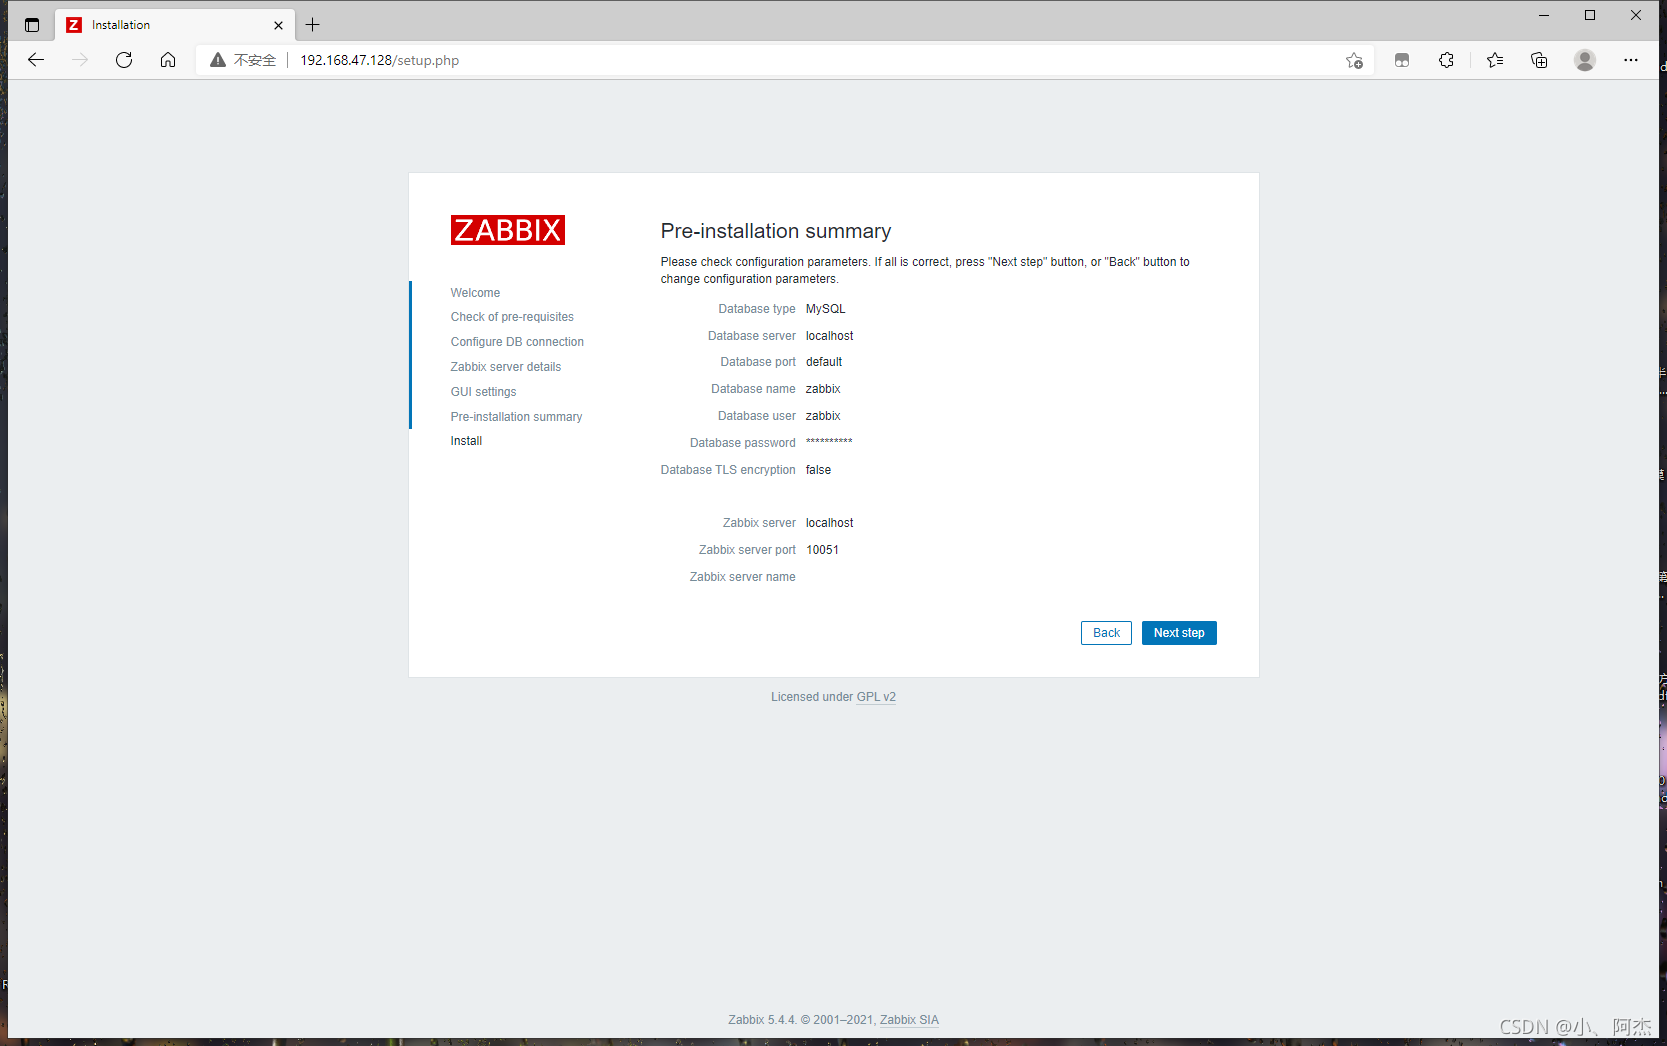Viewport: 1667px width, 1046px height.
Task: Click the Install step in sidebar
Action: pyautogui.click(x=466, y=441)
